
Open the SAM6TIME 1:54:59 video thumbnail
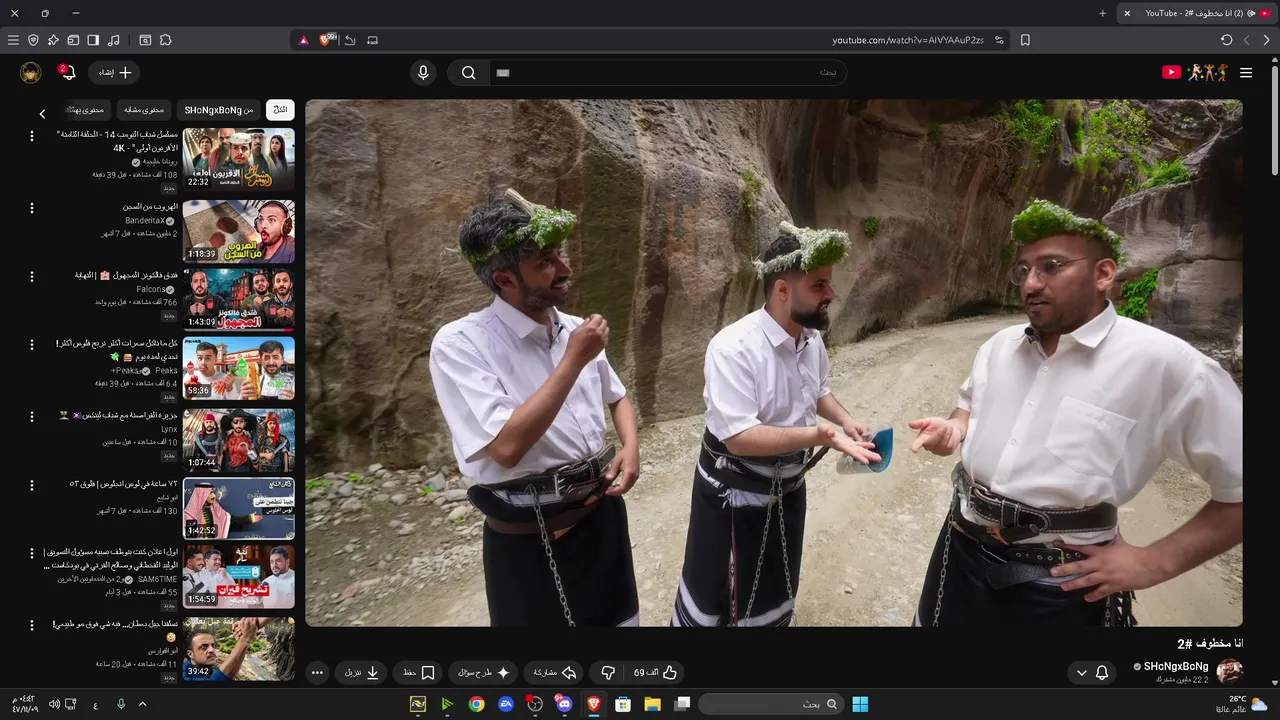[239, 577]
